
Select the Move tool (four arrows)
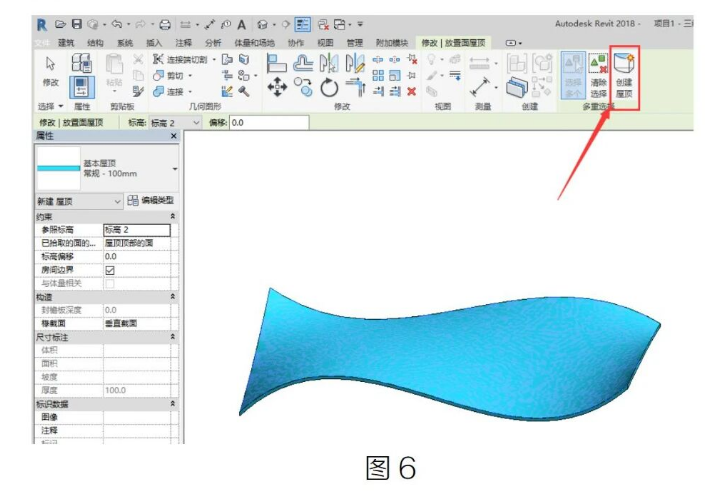pyautogui.click(x=277, y=87)
